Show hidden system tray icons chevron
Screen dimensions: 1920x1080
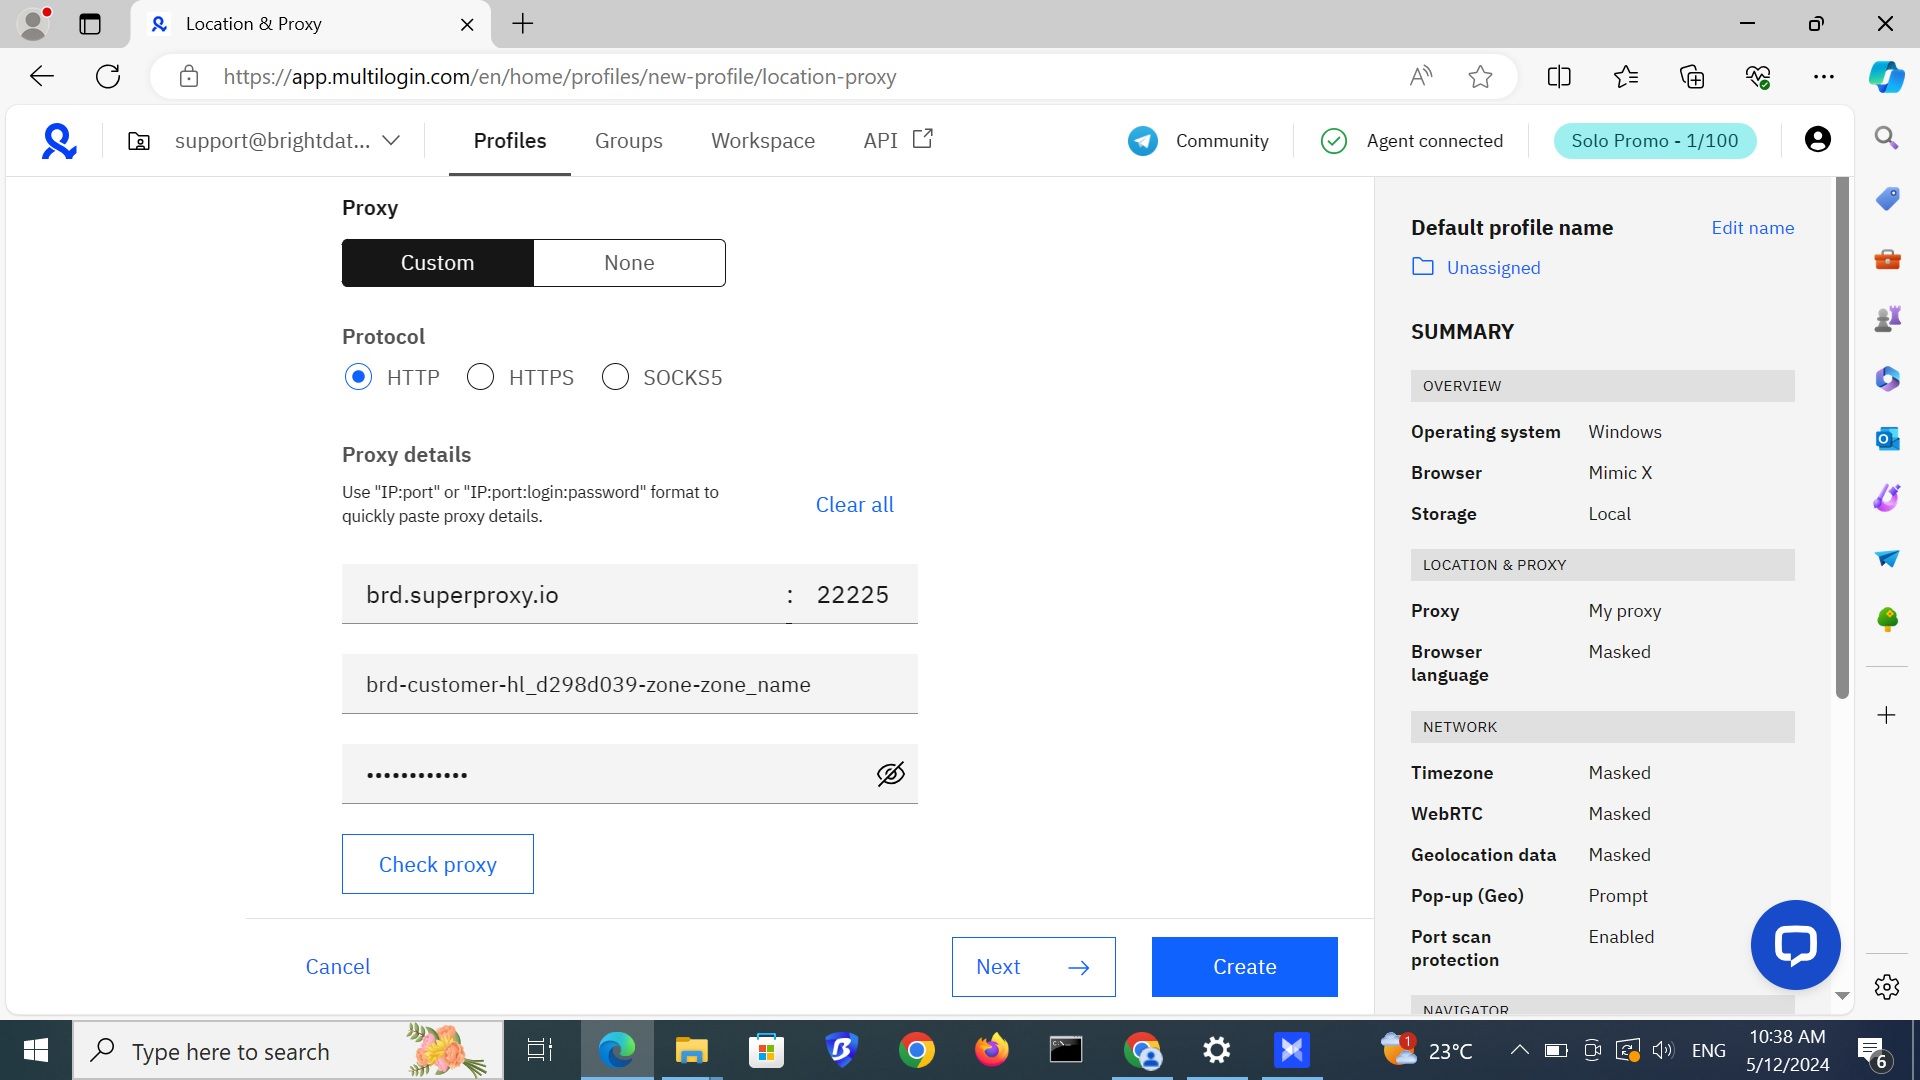pos(1519,1050)
